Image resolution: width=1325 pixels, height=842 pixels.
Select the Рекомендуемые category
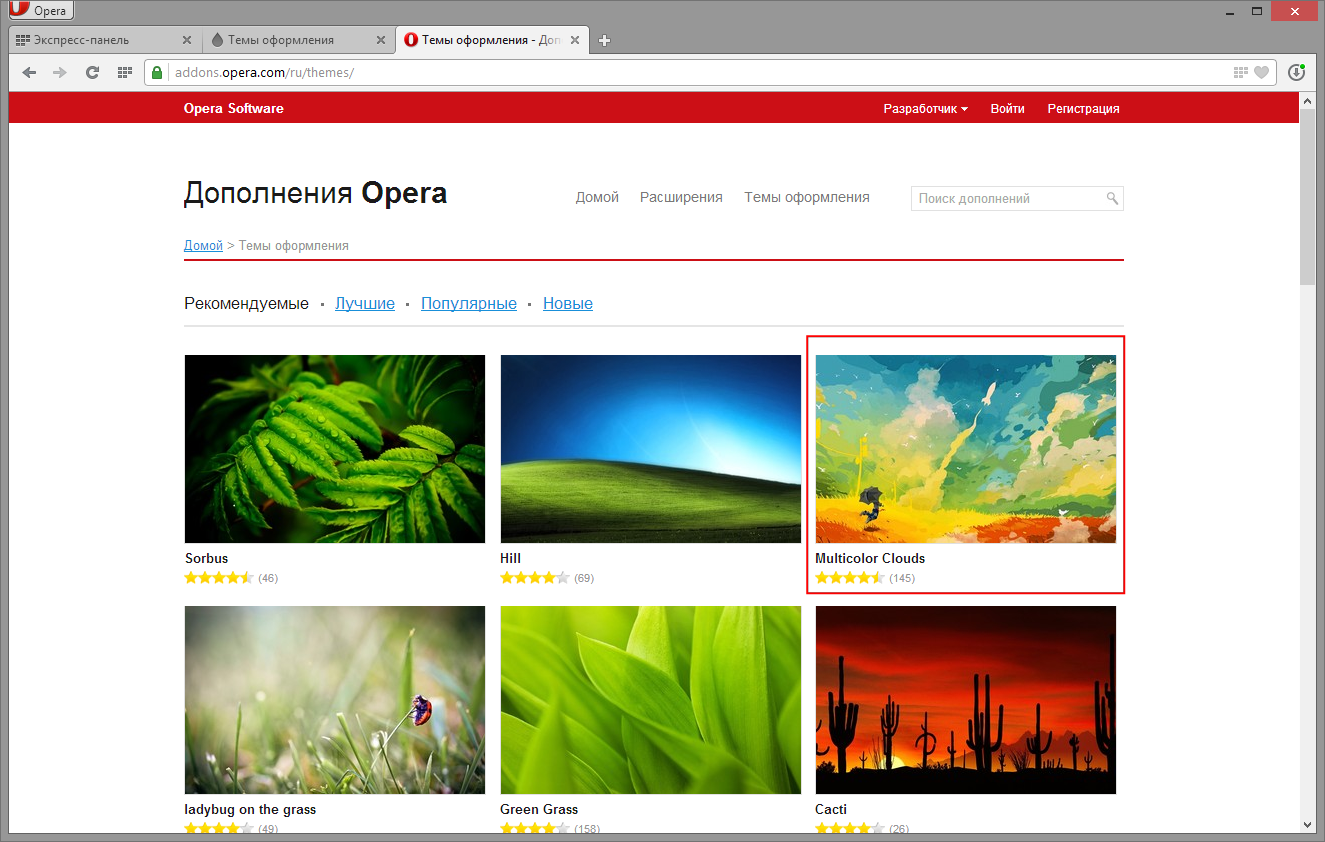click(246, 303)
